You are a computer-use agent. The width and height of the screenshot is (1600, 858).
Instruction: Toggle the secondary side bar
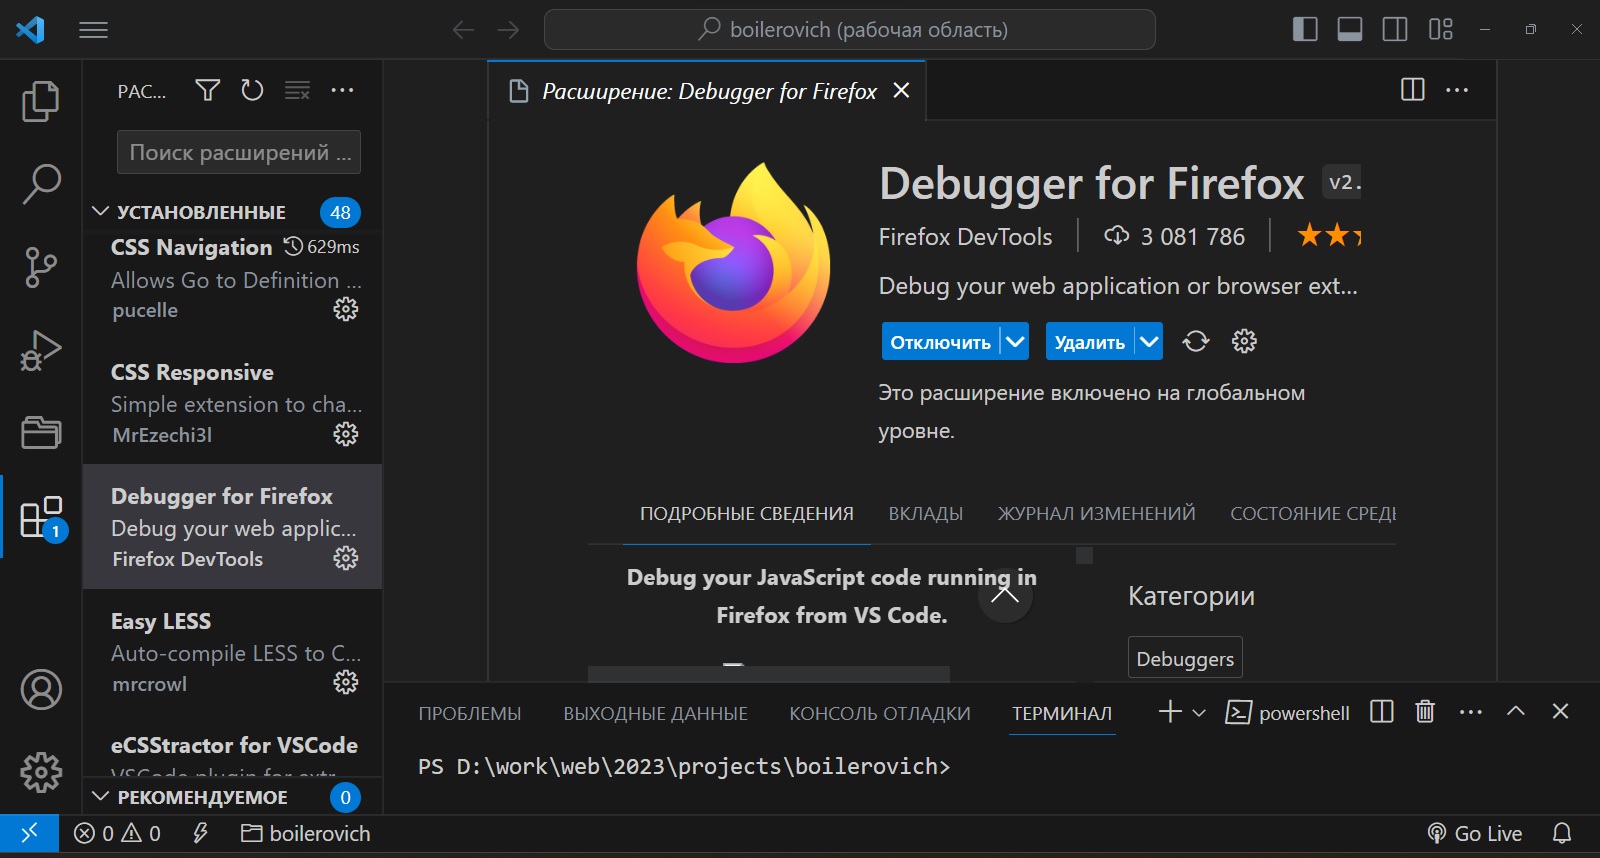pyautogui.click(x=1395, y=29)
